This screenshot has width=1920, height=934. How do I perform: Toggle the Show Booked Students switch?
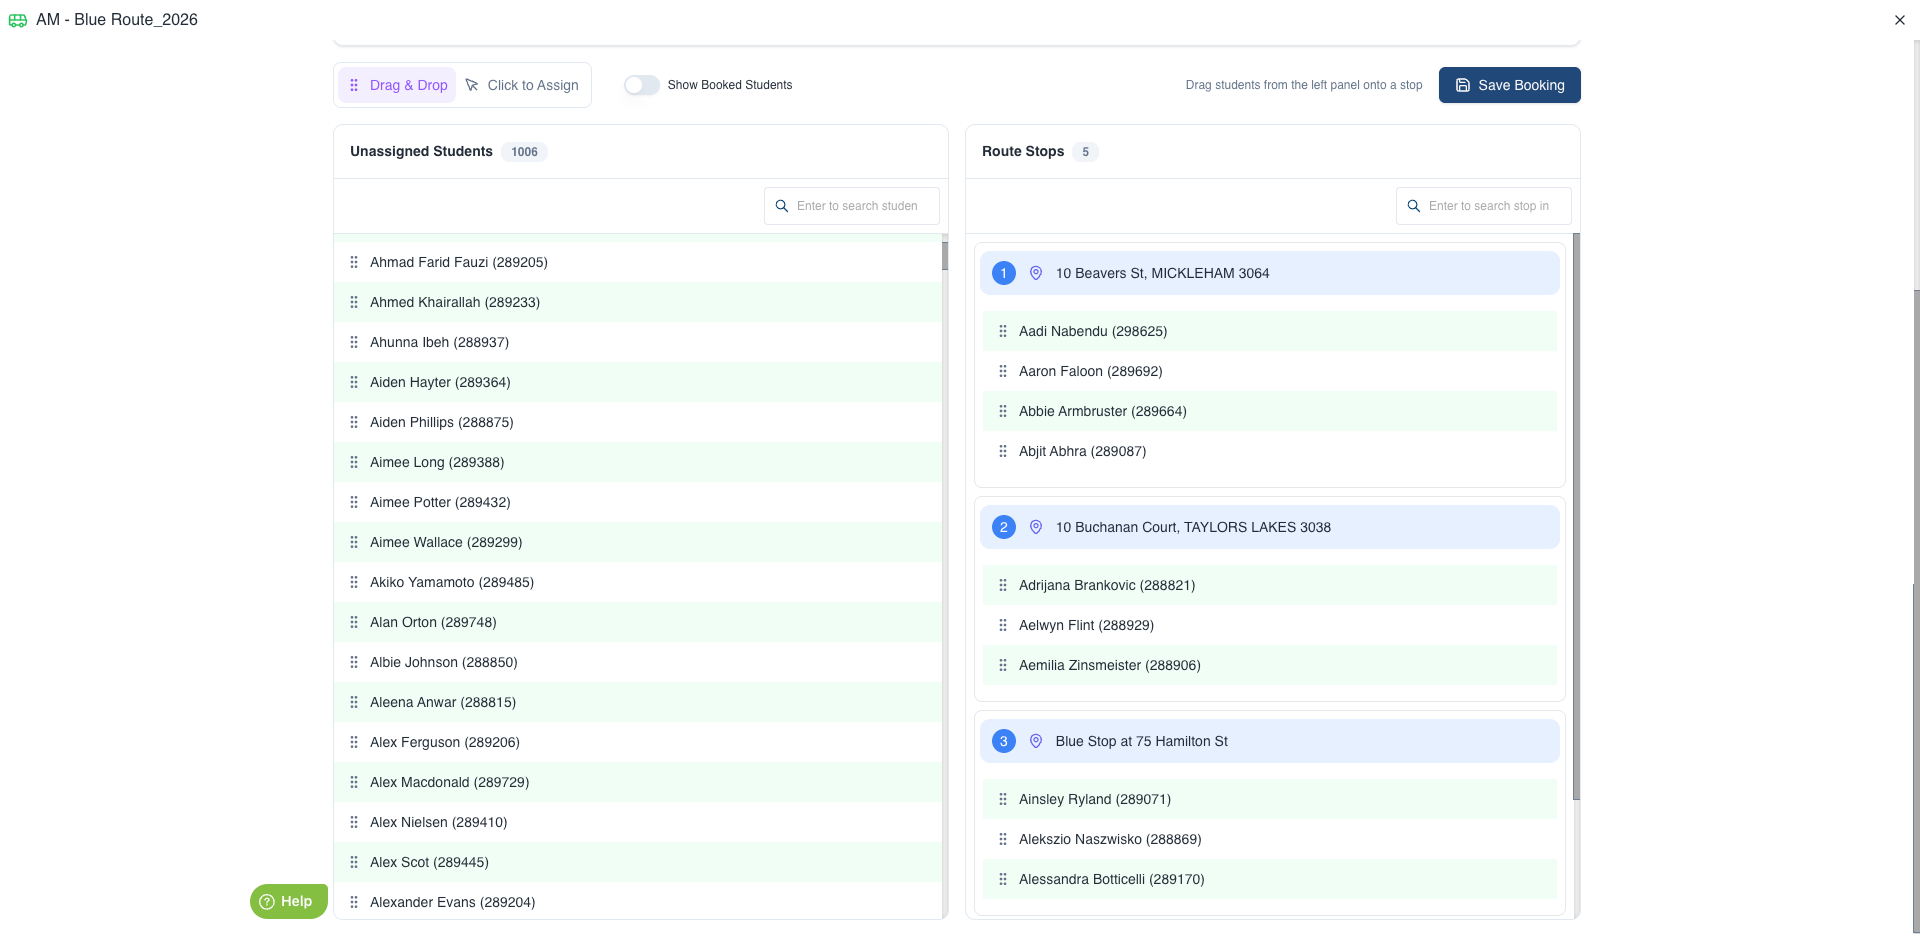click(642, 85)
